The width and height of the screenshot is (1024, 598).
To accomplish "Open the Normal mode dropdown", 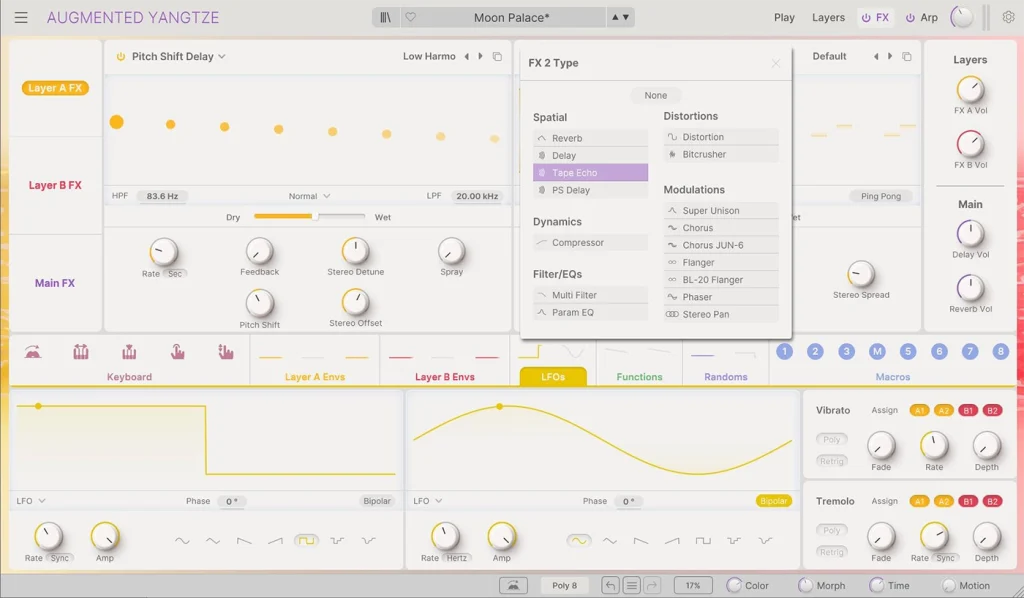I will [310, 197].
